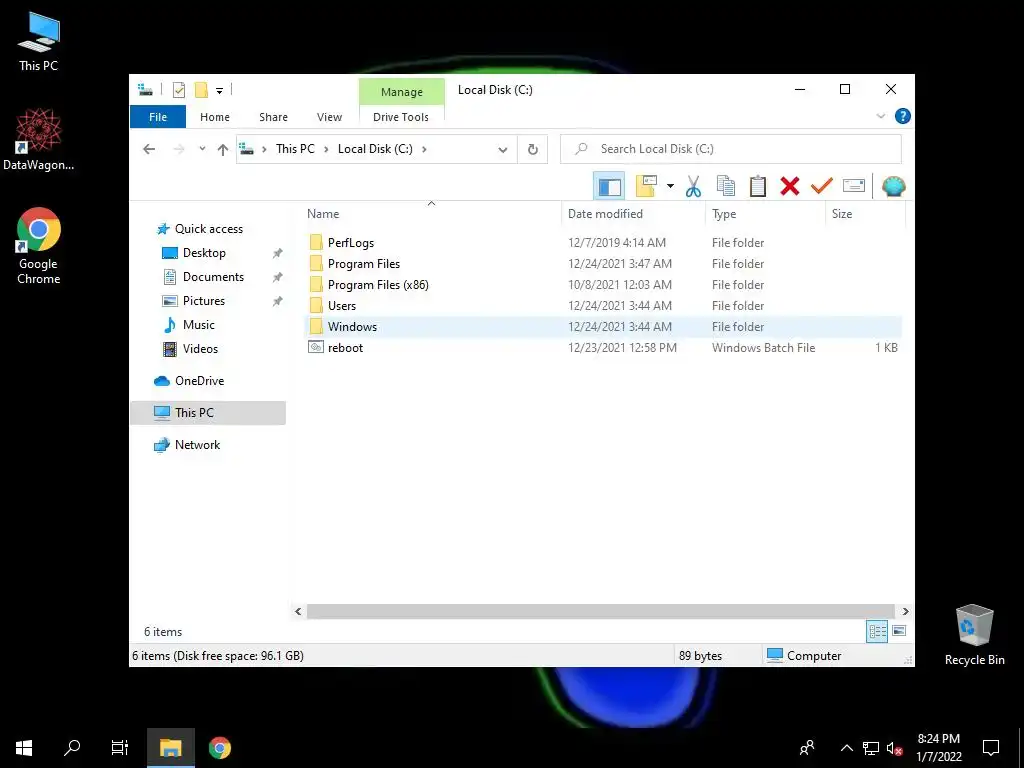Image resolution: width=1024 pixels, height=768 pixels.
Task: Expand the chevron after Local Disk (C:) in path
Action: pos(424,150)
